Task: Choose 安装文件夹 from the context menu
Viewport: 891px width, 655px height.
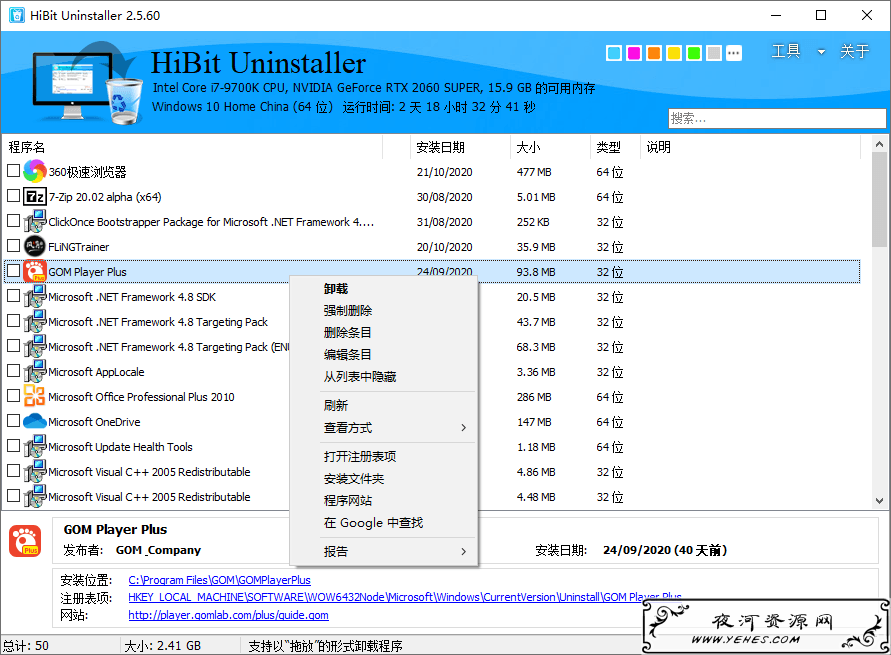Action: click(x=384, y=478)
